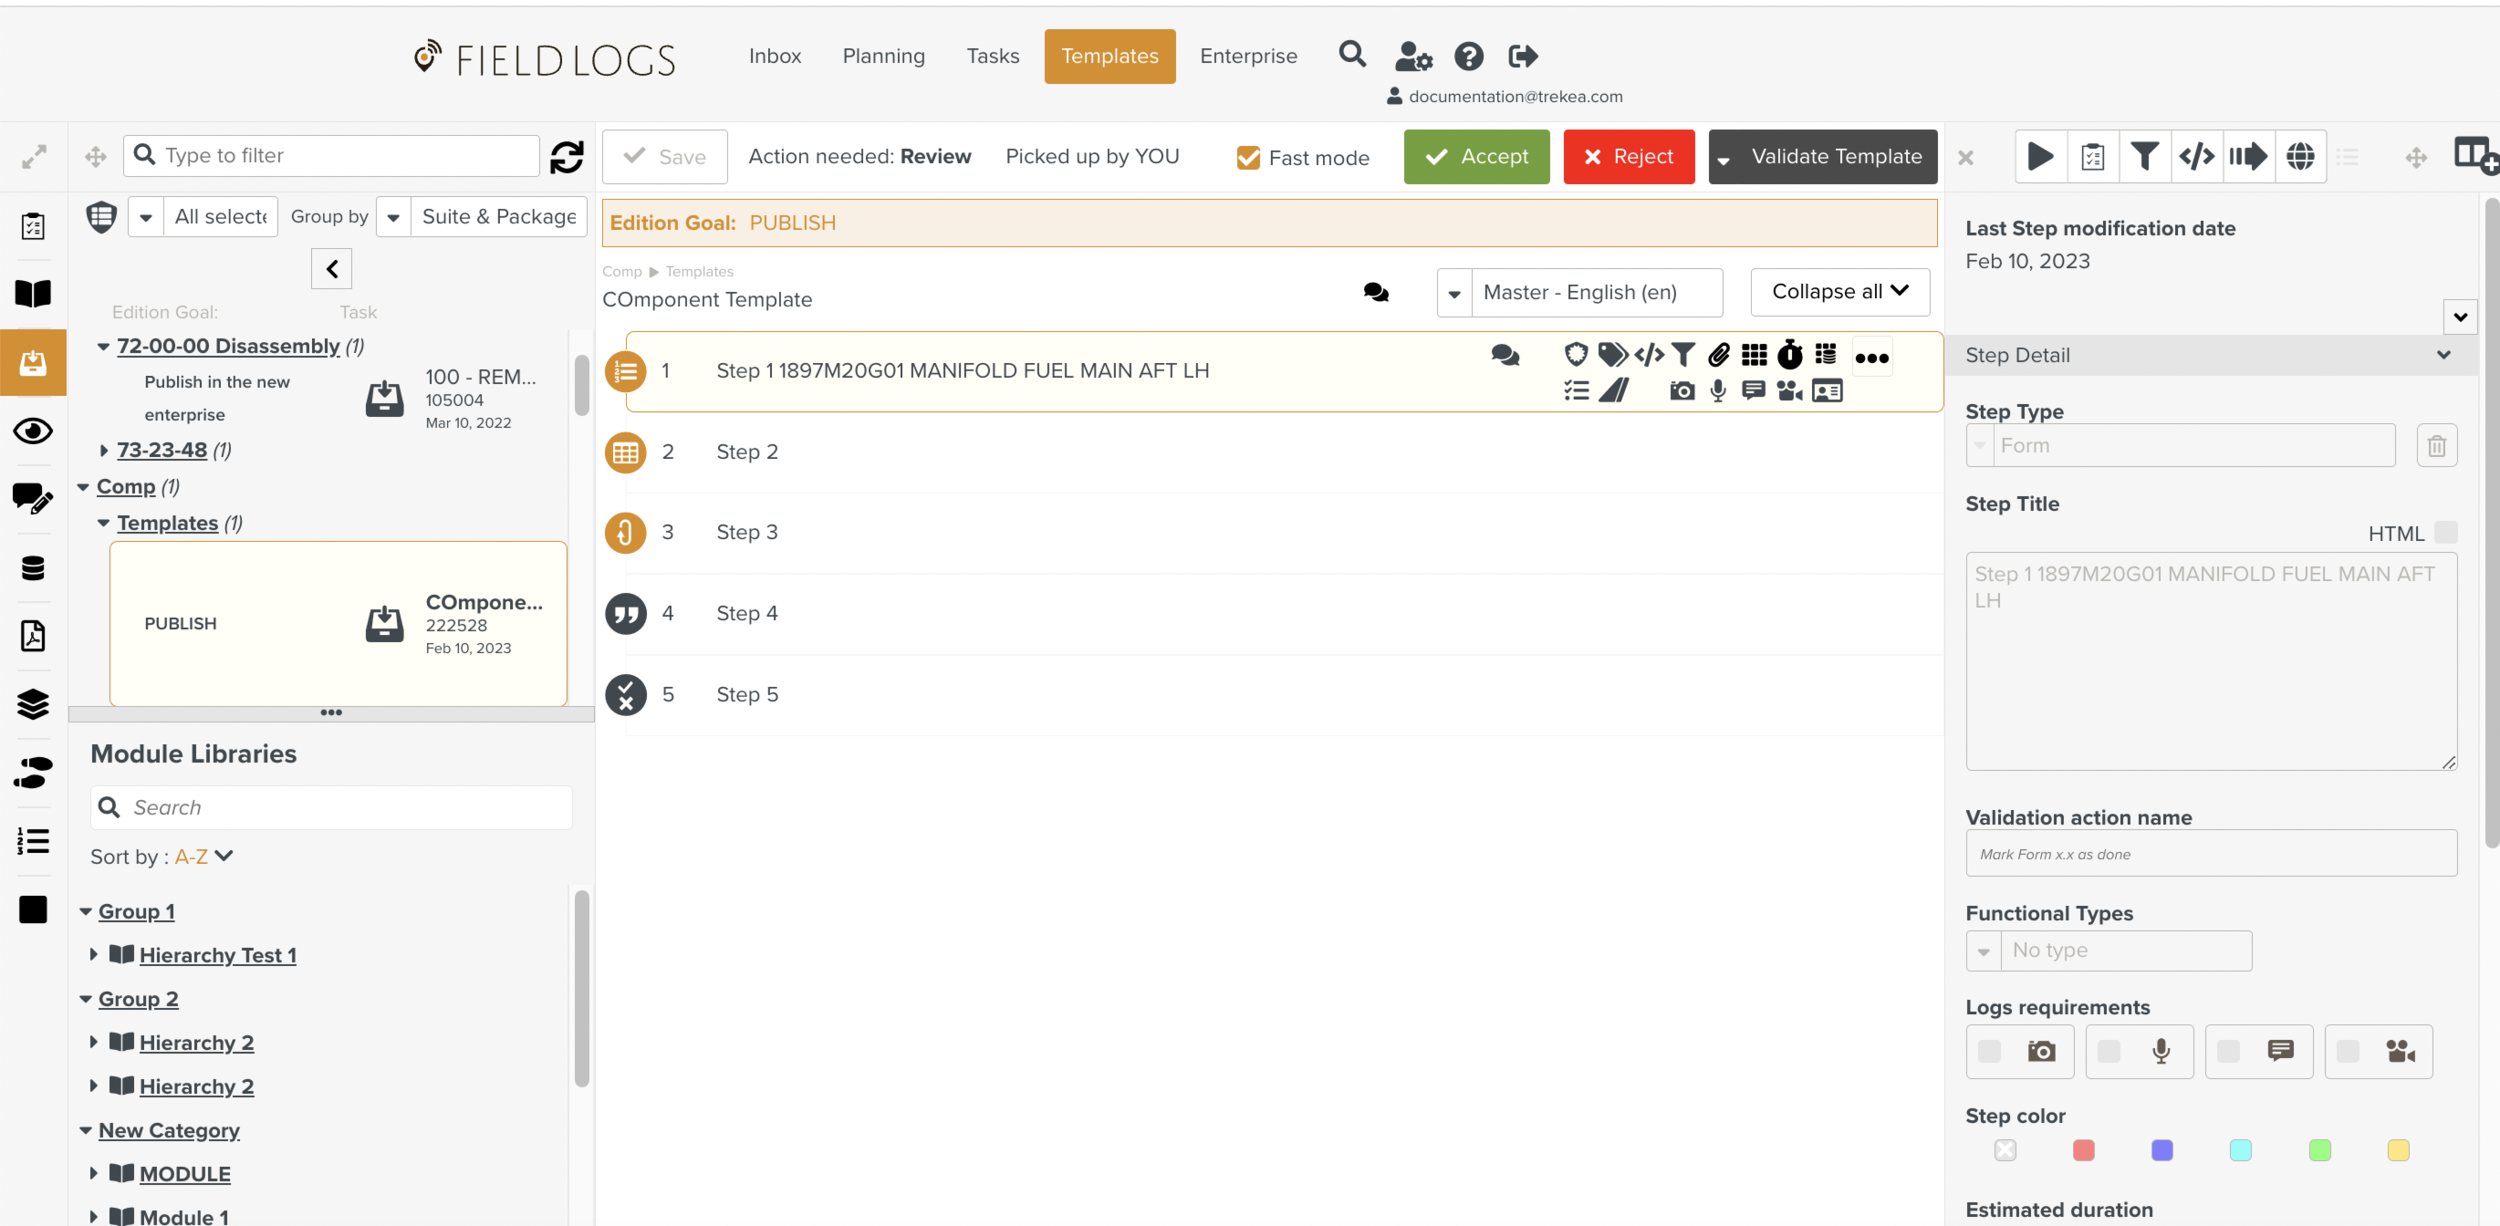Image resolution: width=2500 pixels, height=1226 pixels.
Task: Click the paperclip attachment icon on Step 1
Action: [x=1719, y=355]
